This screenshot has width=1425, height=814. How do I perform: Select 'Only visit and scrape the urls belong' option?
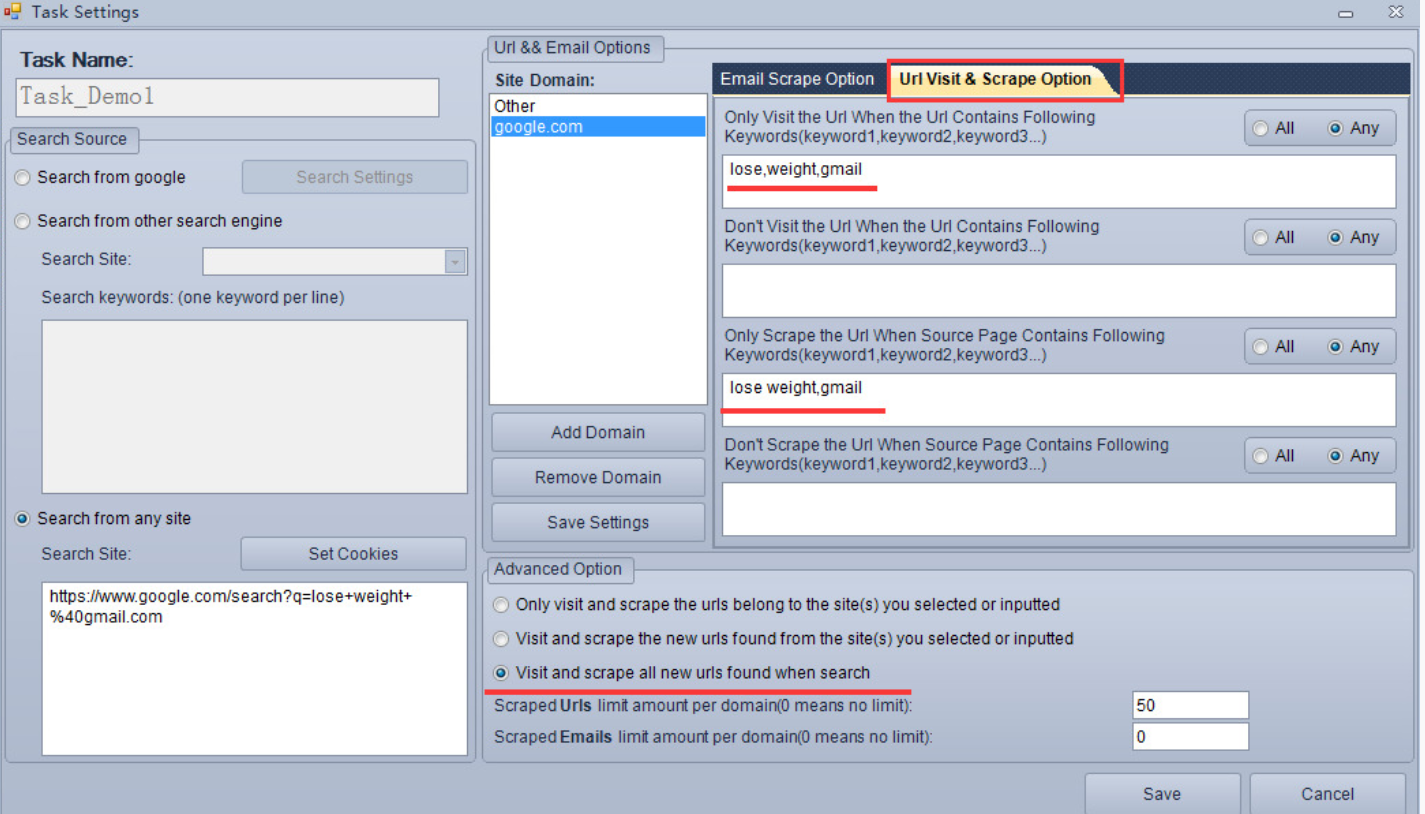[x=501, y=605]
